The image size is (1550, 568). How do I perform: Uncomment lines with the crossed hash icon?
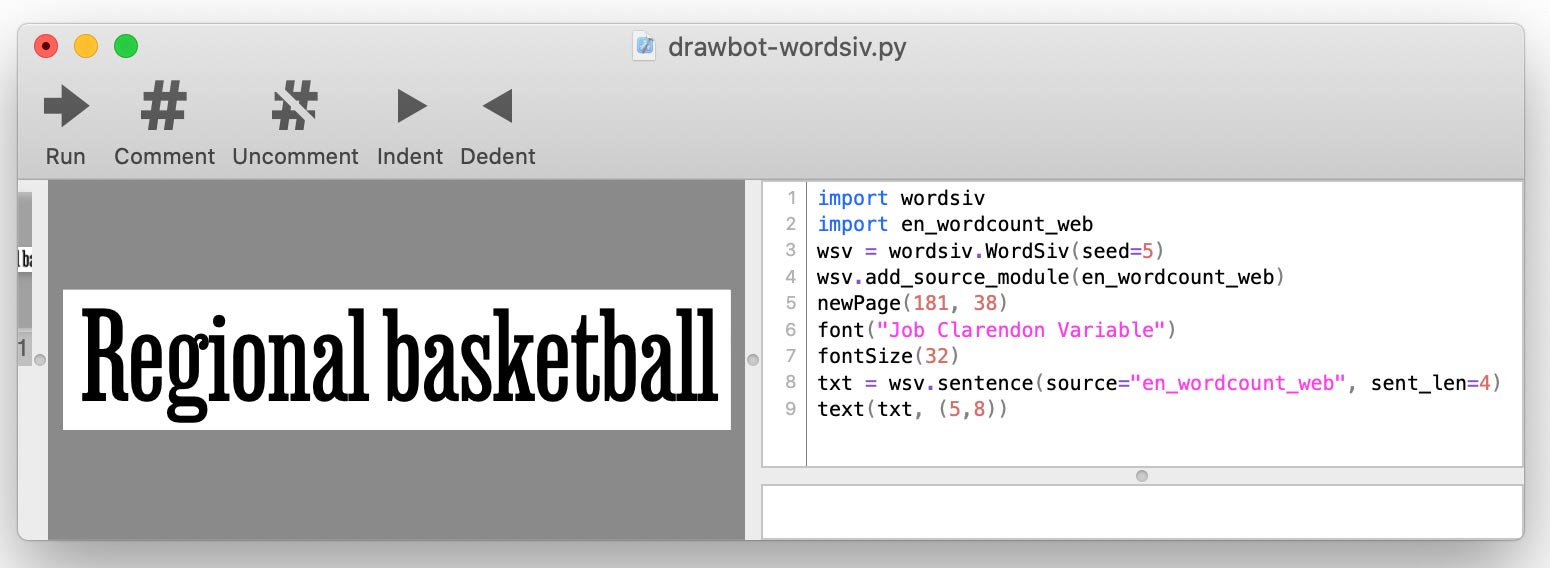[x=295, y=106]
